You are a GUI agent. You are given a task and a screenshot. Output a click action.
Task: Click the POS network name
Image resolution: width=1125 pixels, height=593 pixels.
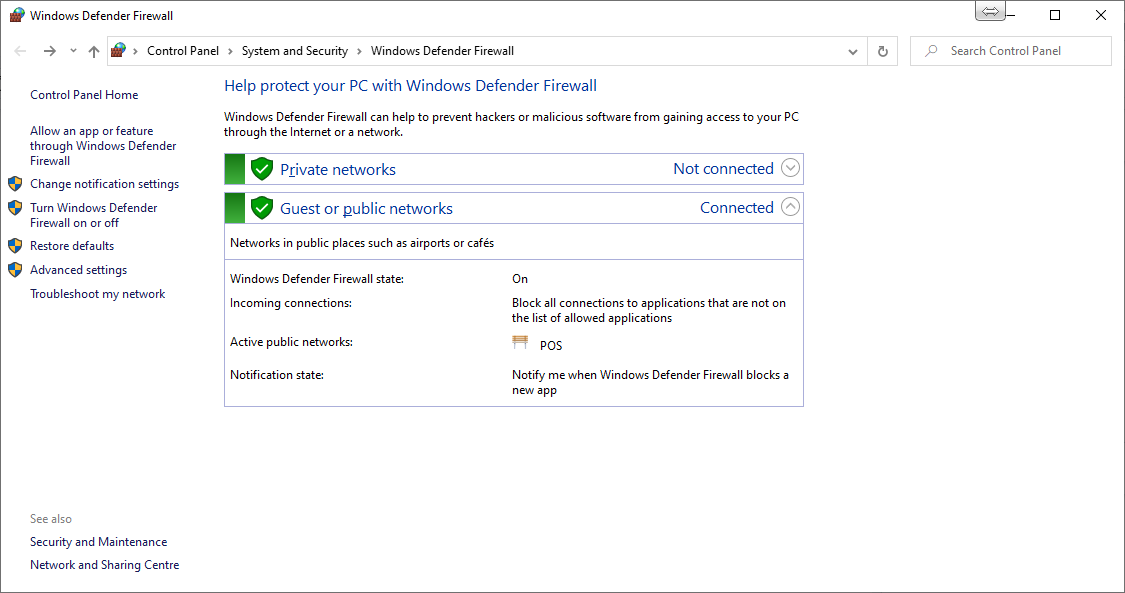(551, 346)
